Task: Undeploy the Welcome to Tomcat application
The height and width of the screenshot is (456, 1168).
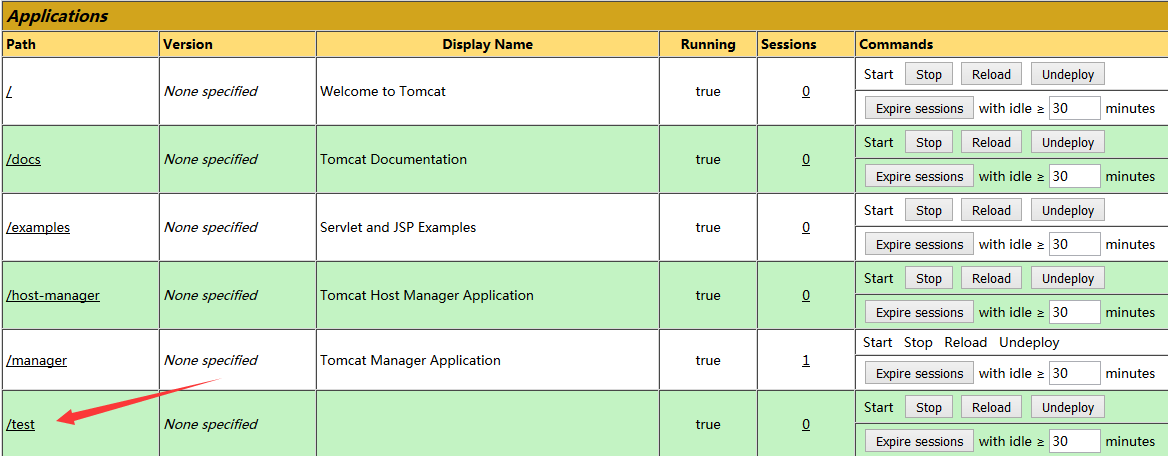Action: click(1067, 75)
